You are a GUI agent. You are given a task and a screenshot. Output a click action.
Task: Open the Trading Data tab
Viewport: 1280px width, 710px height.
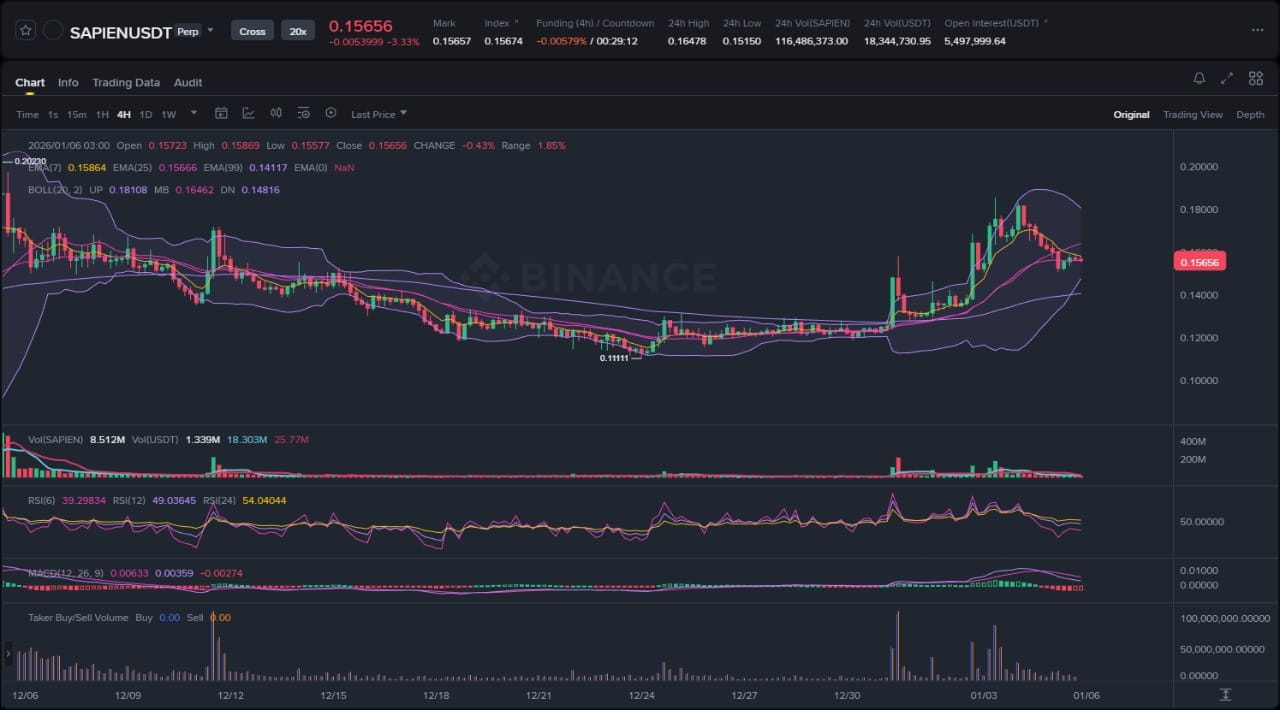pos(126,83)
